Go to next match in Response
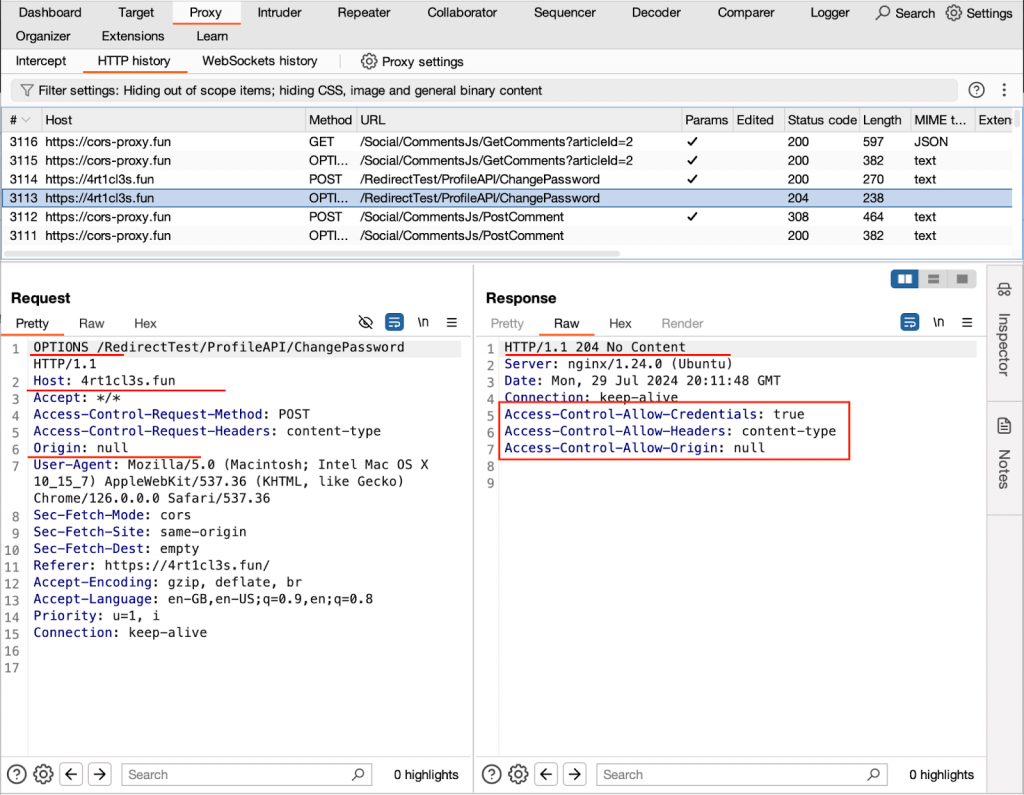 pyautogui.click(x=575, y=774)
